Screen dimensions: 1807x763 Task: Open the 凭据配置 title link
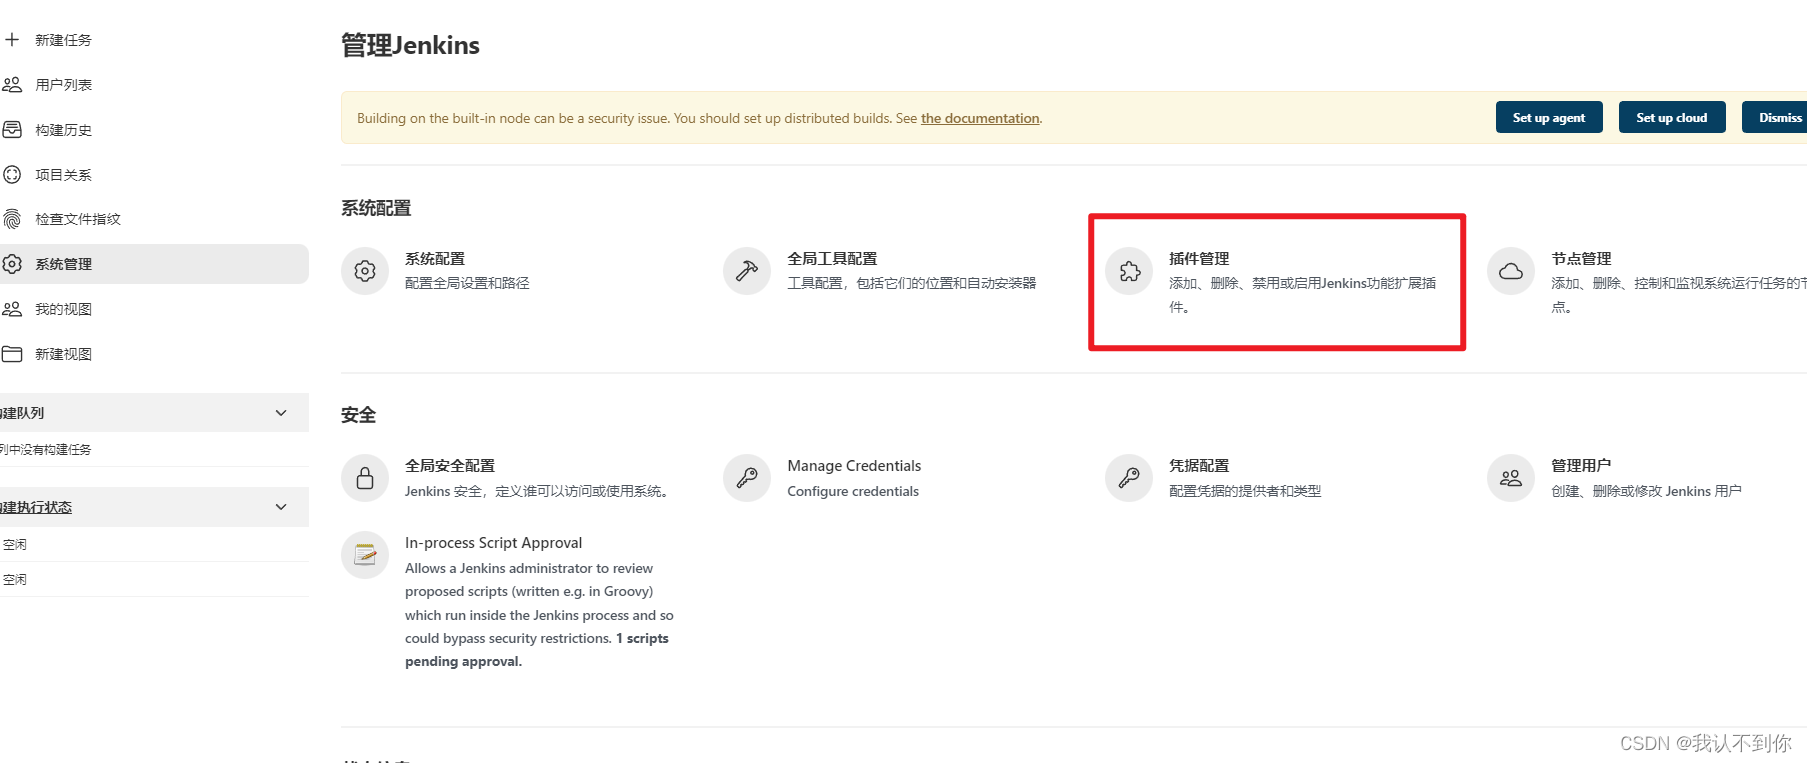click(x=1199, y=466)
